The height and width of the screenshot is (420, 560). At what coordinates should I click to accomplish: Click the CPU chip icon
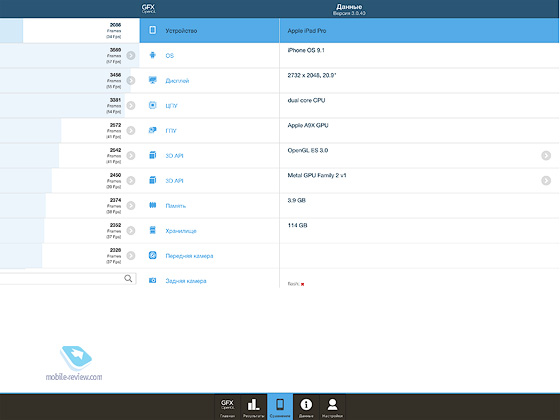tap(152, 105)
